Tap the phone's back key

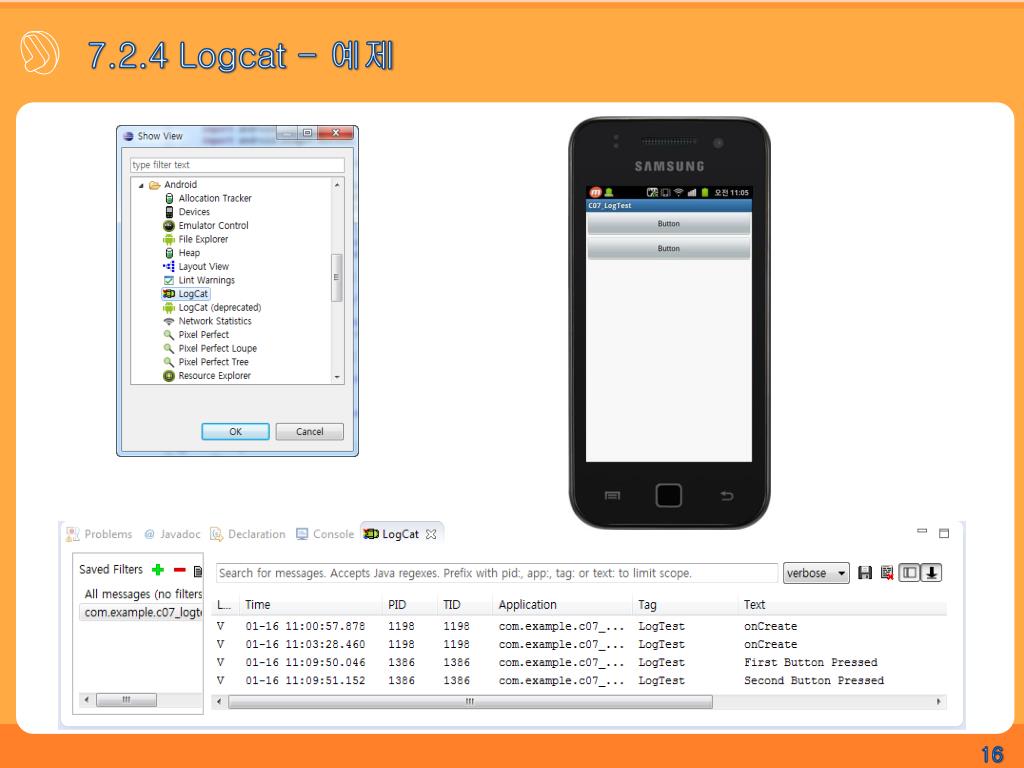pos(727,496)
